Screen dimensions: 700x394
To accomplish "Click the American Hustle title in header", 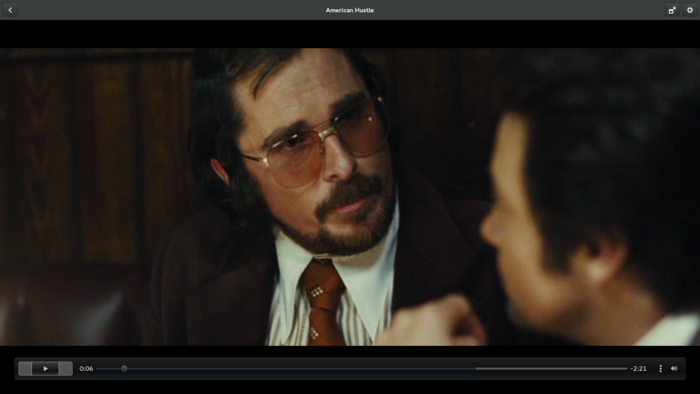I will (350, 10).
